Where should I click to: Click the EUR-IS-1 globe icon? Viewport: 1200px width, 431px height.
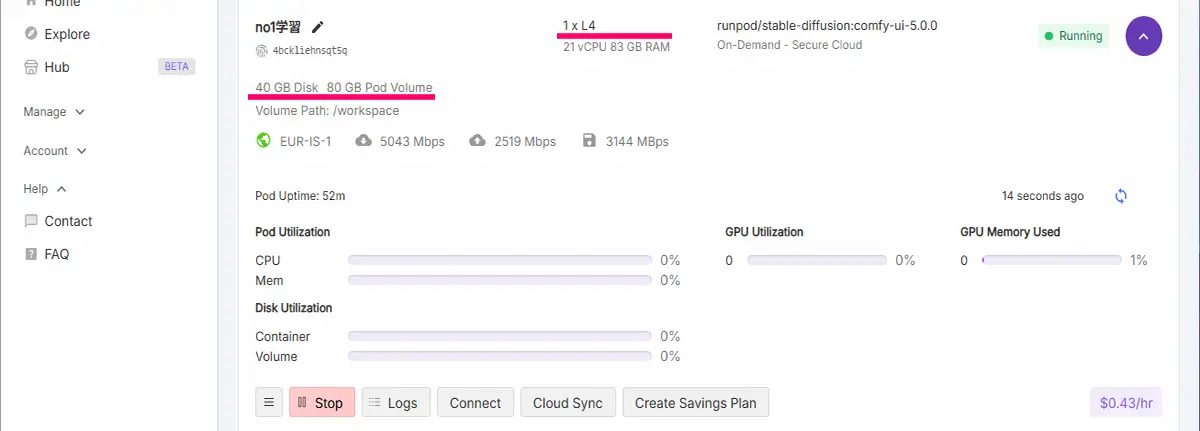[x=264, y=141]
